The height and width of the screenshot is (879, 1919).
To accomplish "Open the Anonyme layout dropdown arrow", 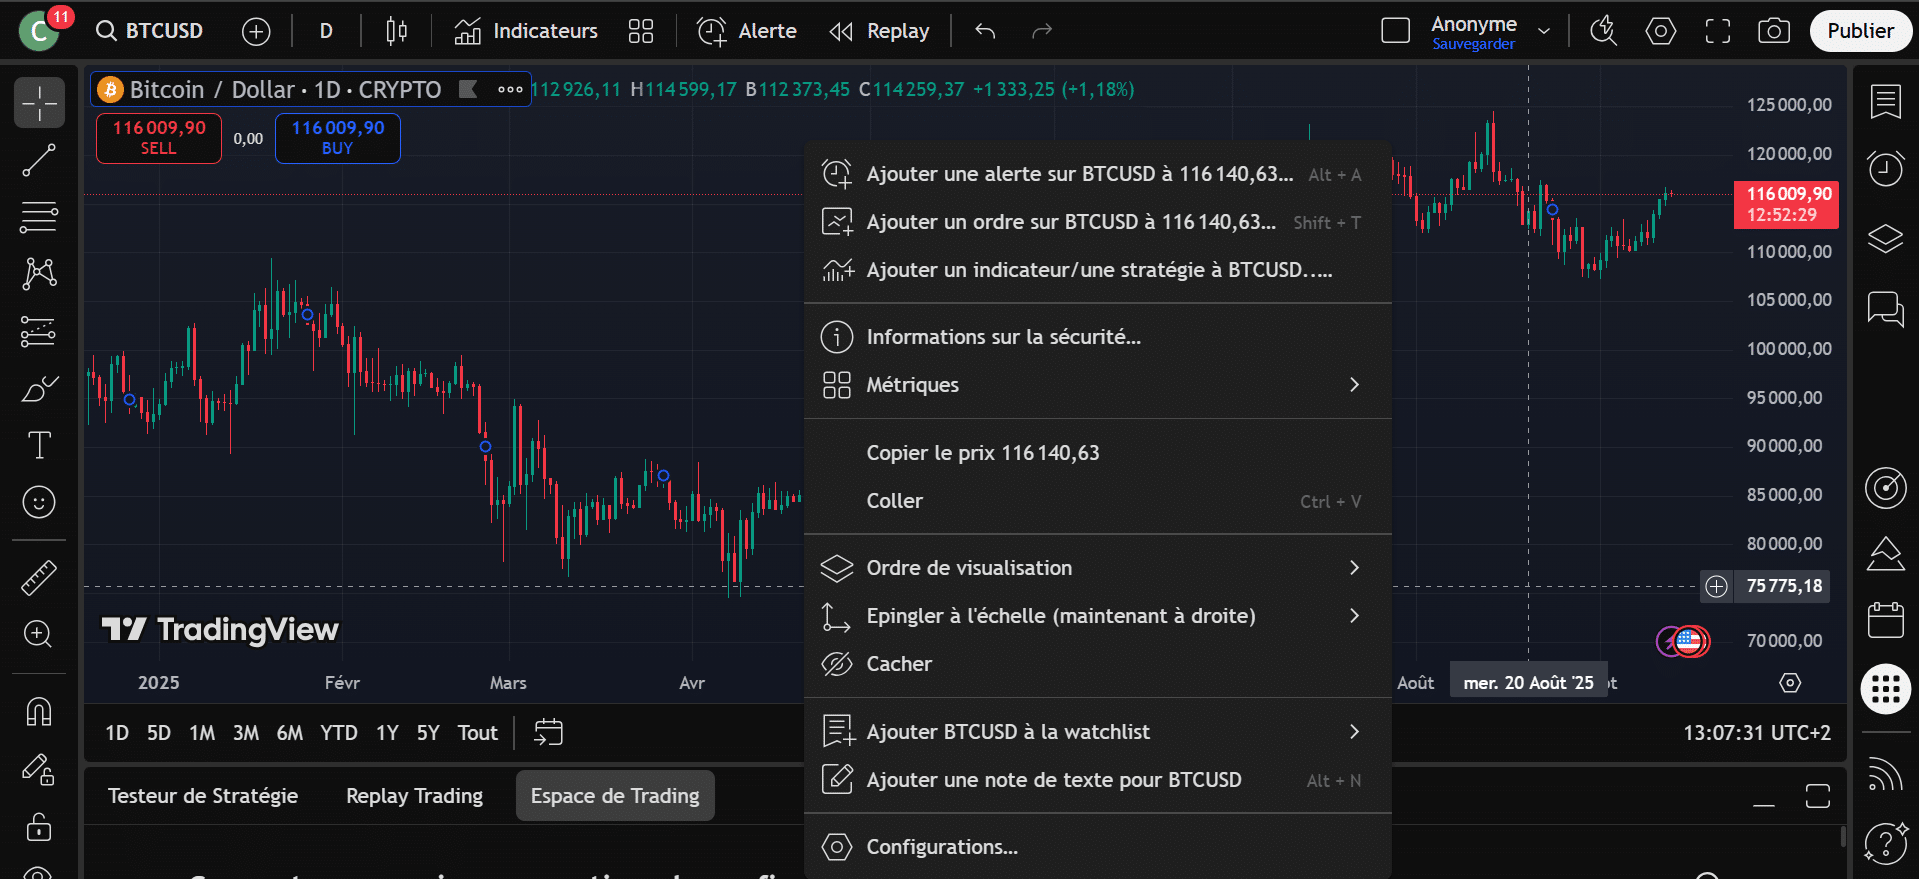I will click(x=1544, y=31).
